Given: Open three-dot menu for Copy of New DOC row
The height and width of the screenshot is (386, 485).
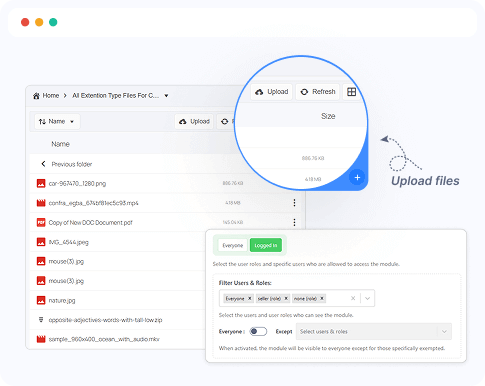Looking at the screenshot, I should (294, 222).
